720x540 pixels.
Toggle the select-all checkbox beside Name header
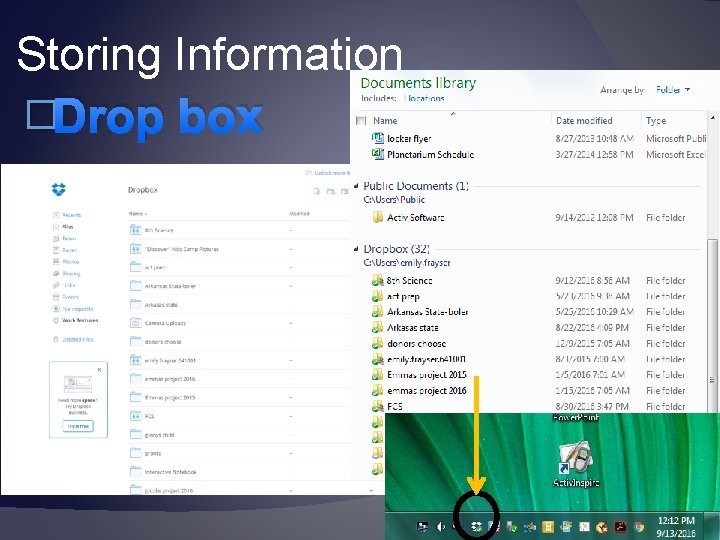point(361,121)
